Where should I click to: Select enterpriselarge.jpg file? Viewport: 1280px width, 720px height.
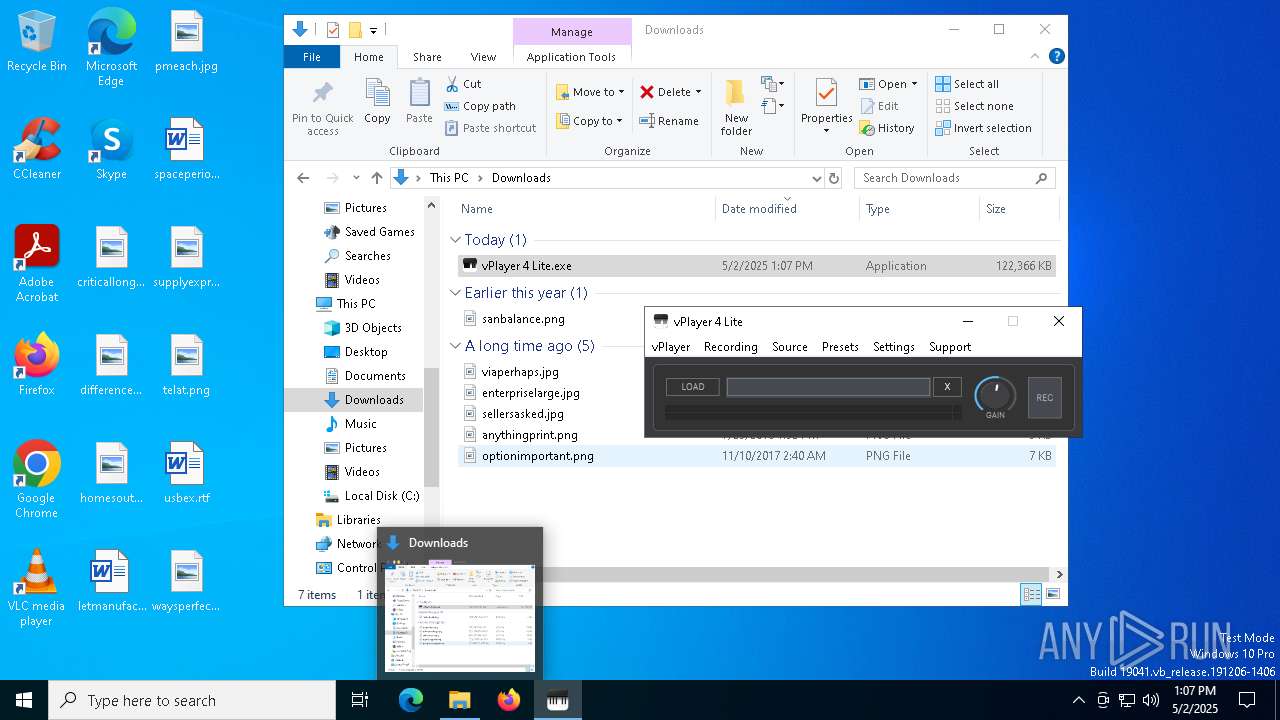pyautogui.click(x=530, y=393)
